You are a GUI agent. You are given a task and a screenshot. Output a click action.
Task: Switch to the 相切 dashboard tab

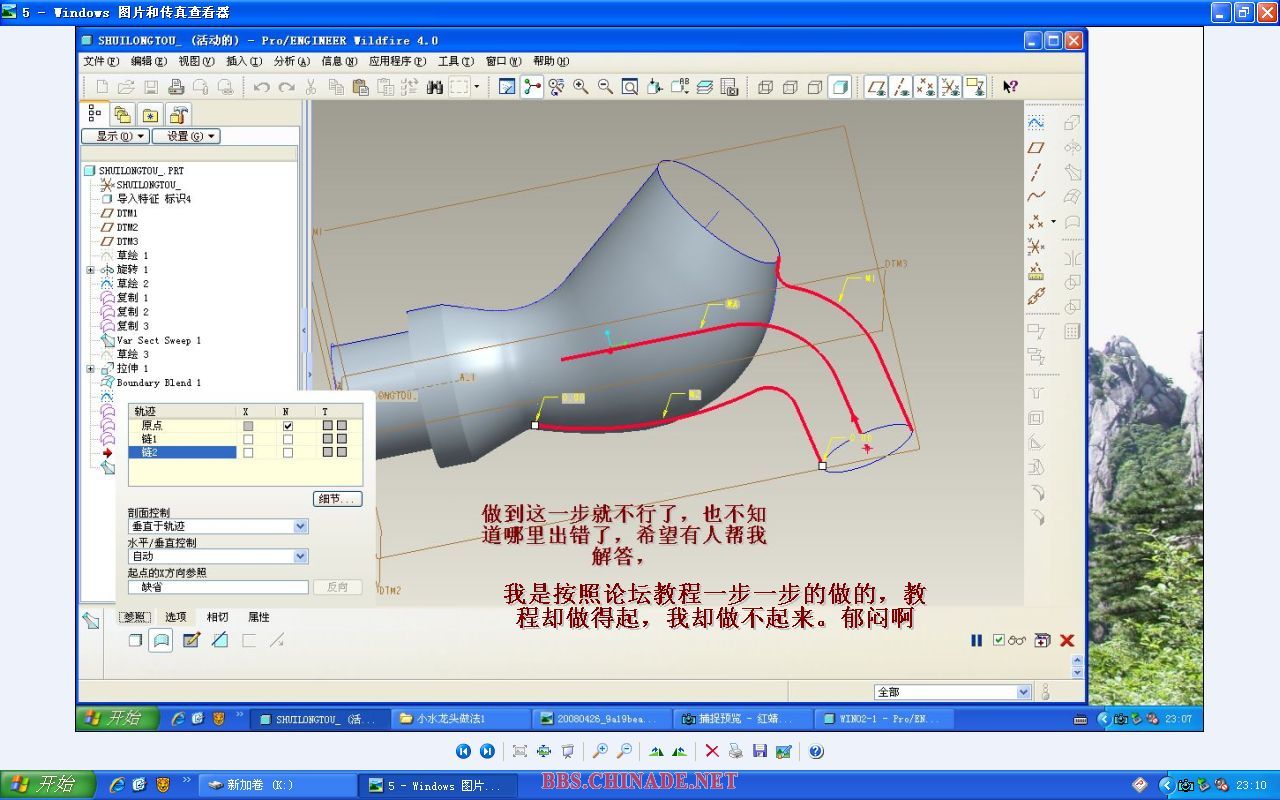tap(217, 617)
